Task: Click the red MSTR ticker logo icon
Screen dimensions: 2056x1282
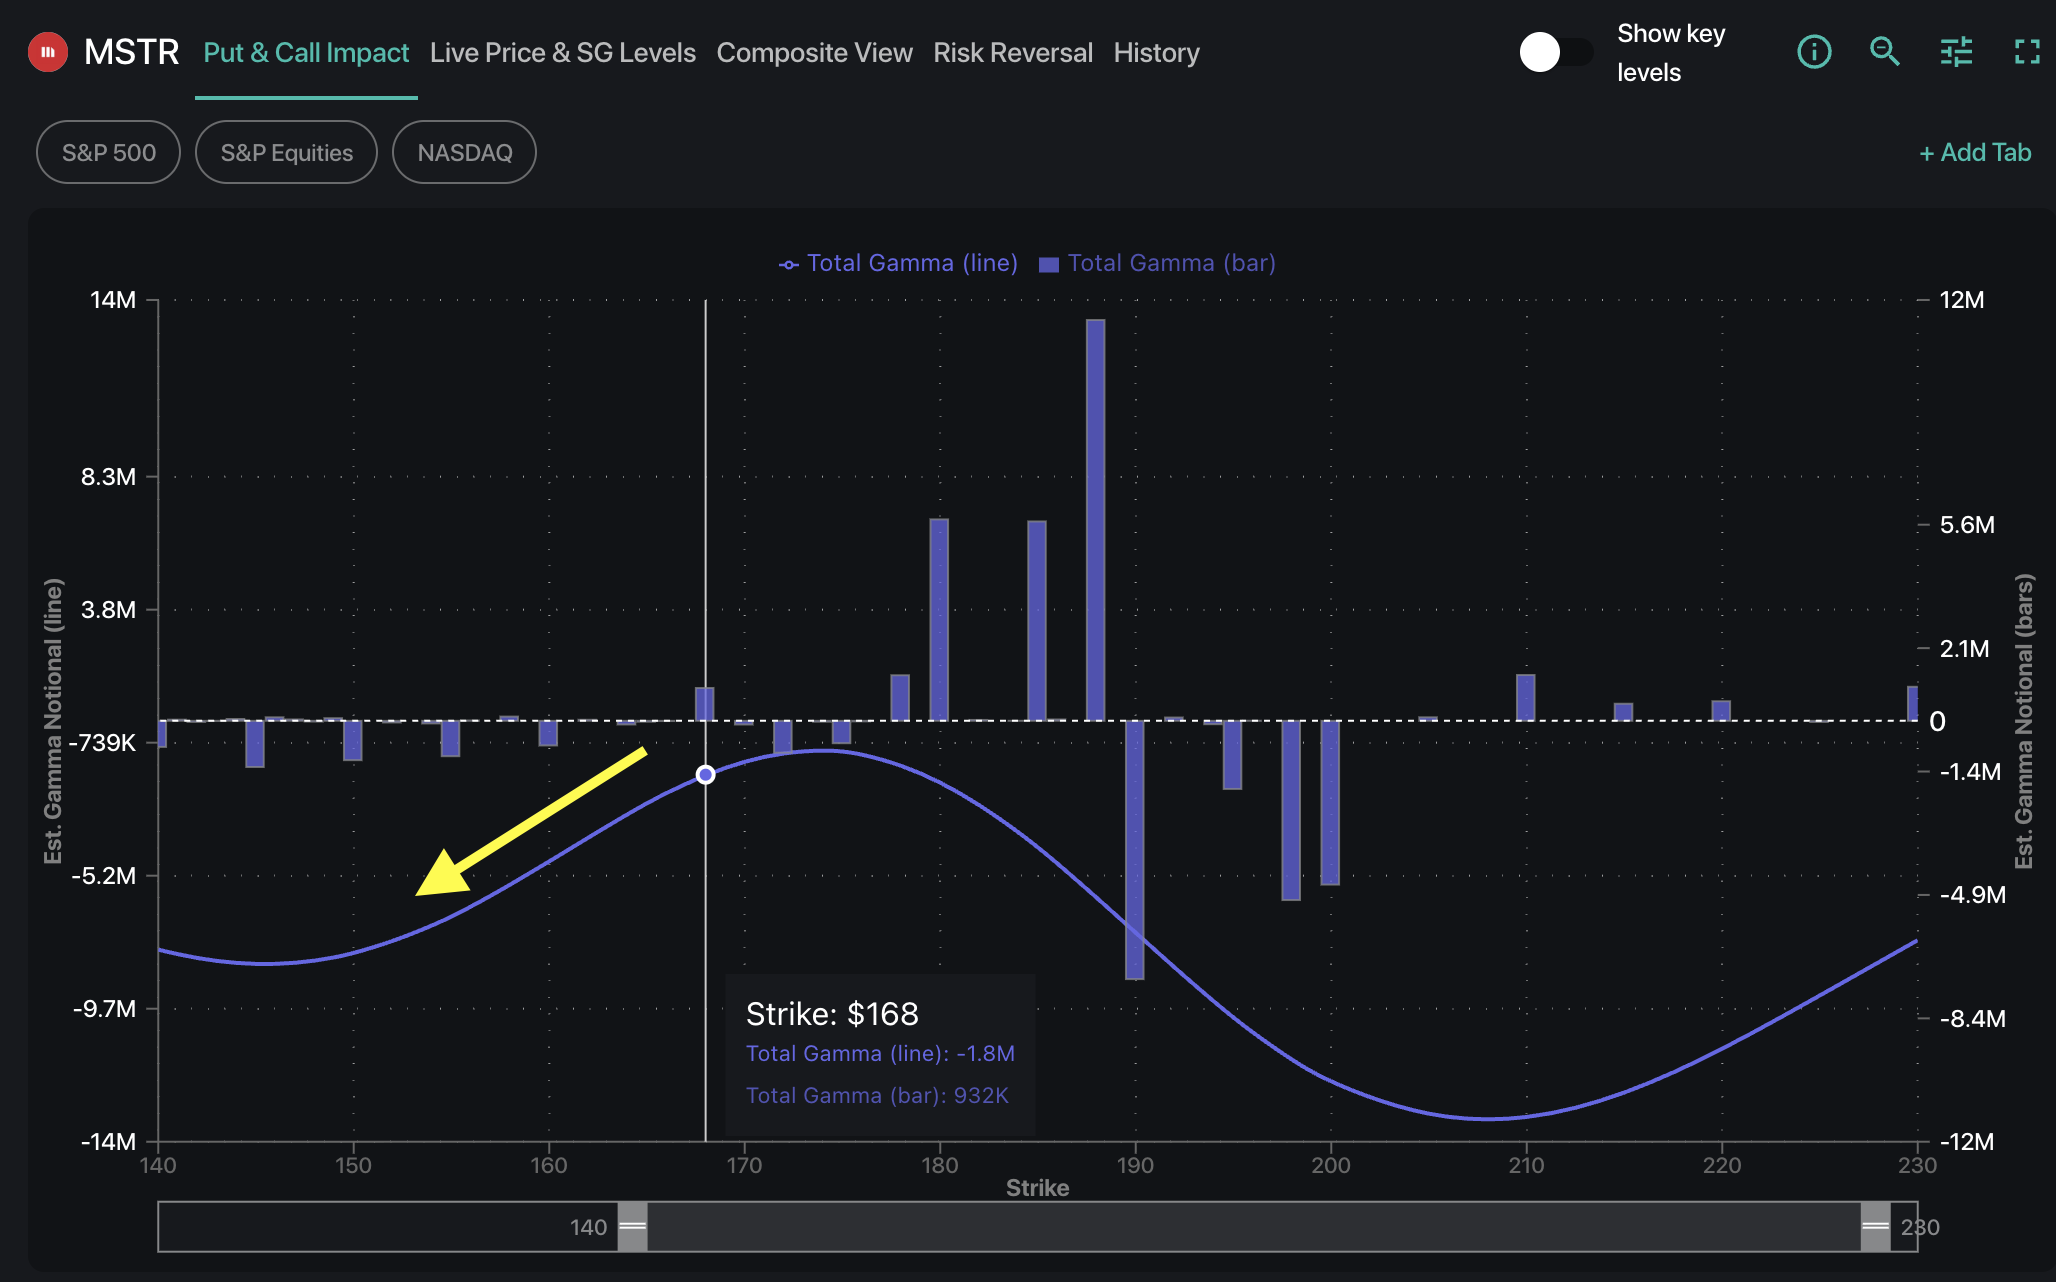Action: [x=48, y=52]
